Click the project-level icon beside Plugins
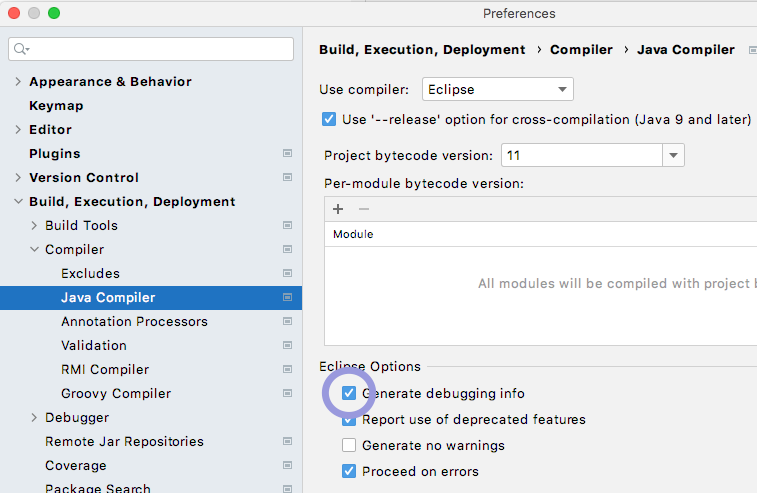The height and width of the screenshot is (493, 757). coord(287,154)
